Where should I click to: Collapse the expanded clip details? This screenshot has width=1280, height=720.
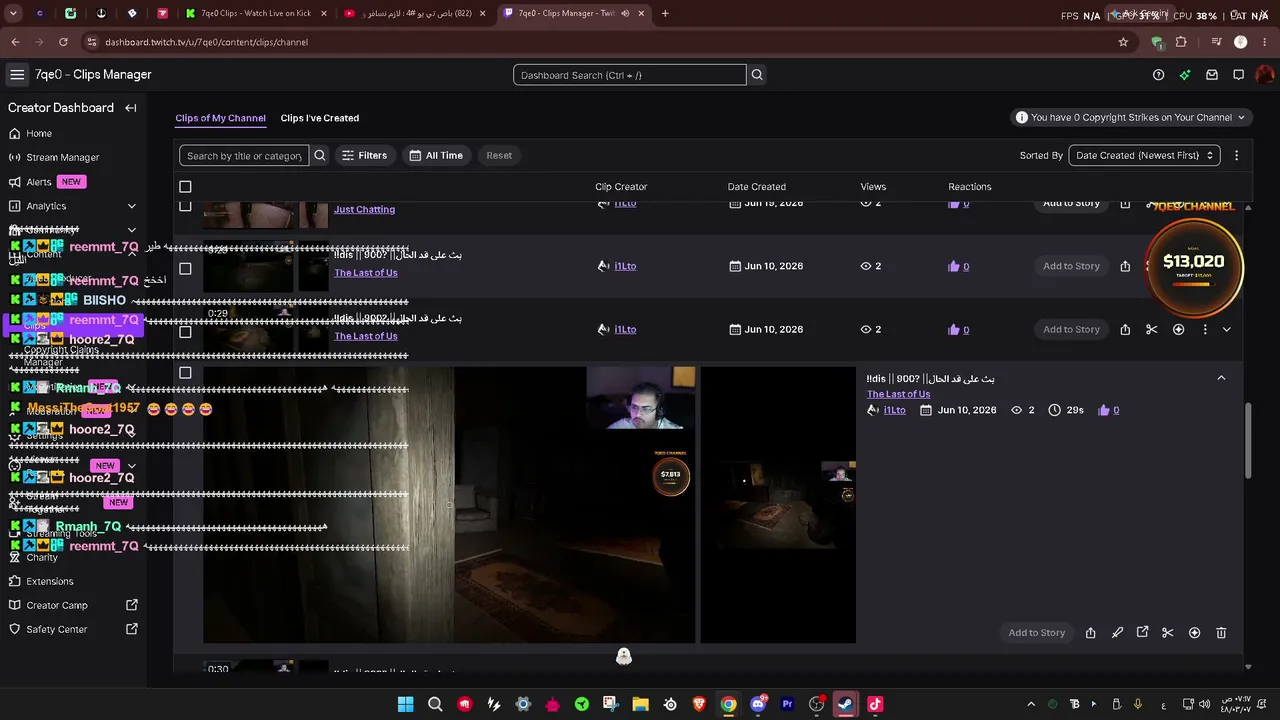click(x=1221, y=378)
